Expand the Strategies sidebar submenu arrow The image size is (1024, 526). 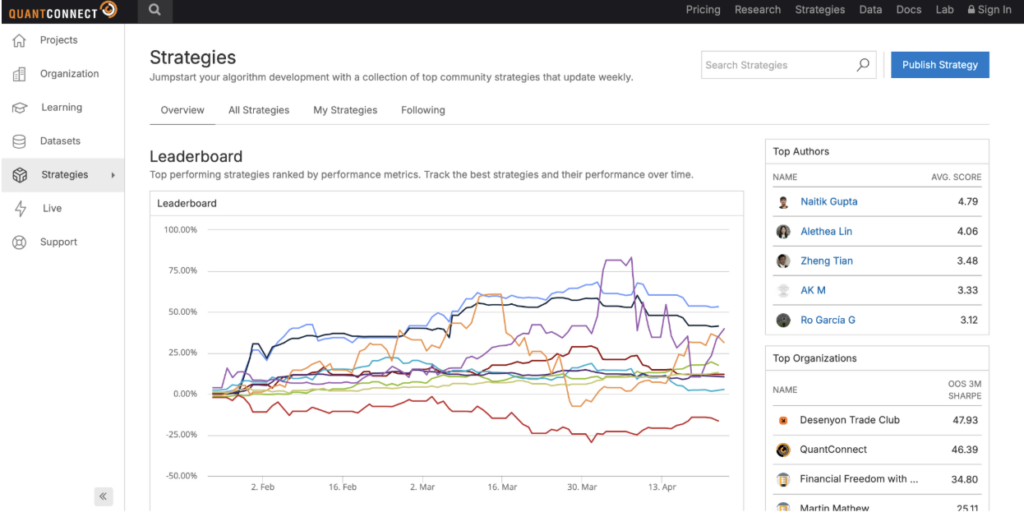(113, 175)
